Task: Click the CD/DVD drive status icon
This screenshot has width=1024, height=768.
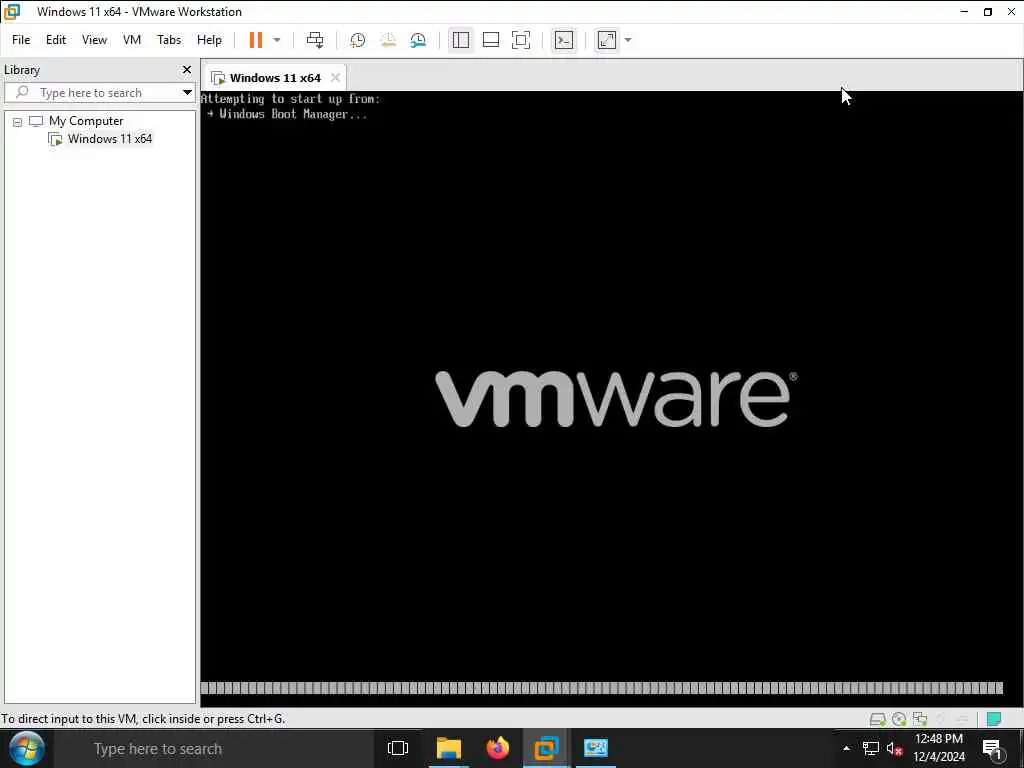Action: point(899,719)
